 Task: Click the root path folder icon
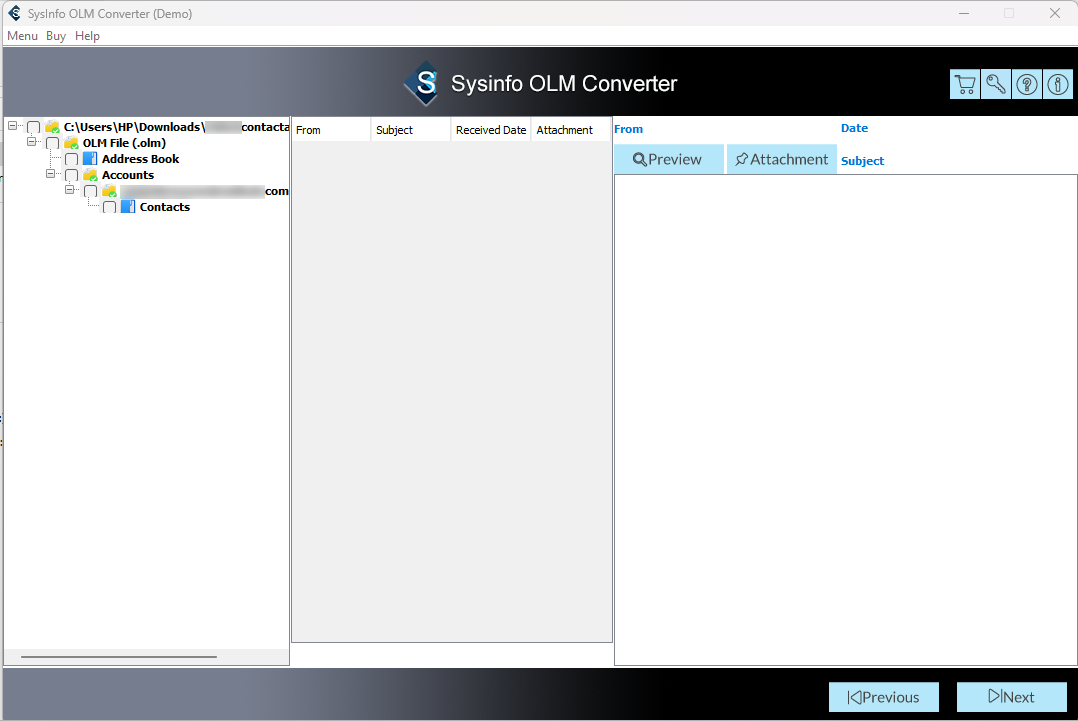pos(52,127)
